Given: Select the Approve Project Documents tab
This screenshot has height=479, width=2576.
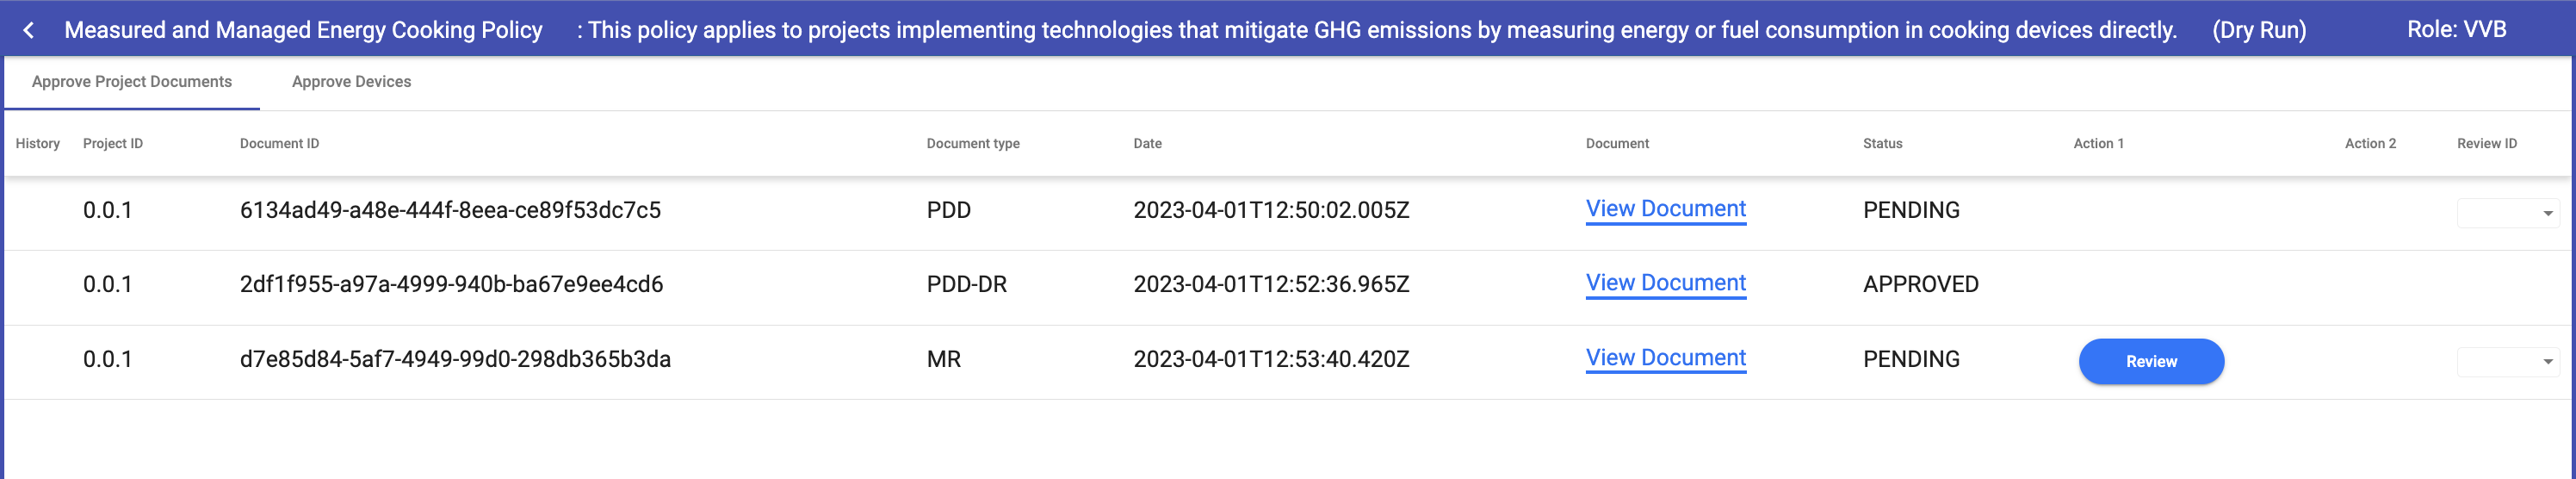Looking at the screenshot, I should coord(132,82).
